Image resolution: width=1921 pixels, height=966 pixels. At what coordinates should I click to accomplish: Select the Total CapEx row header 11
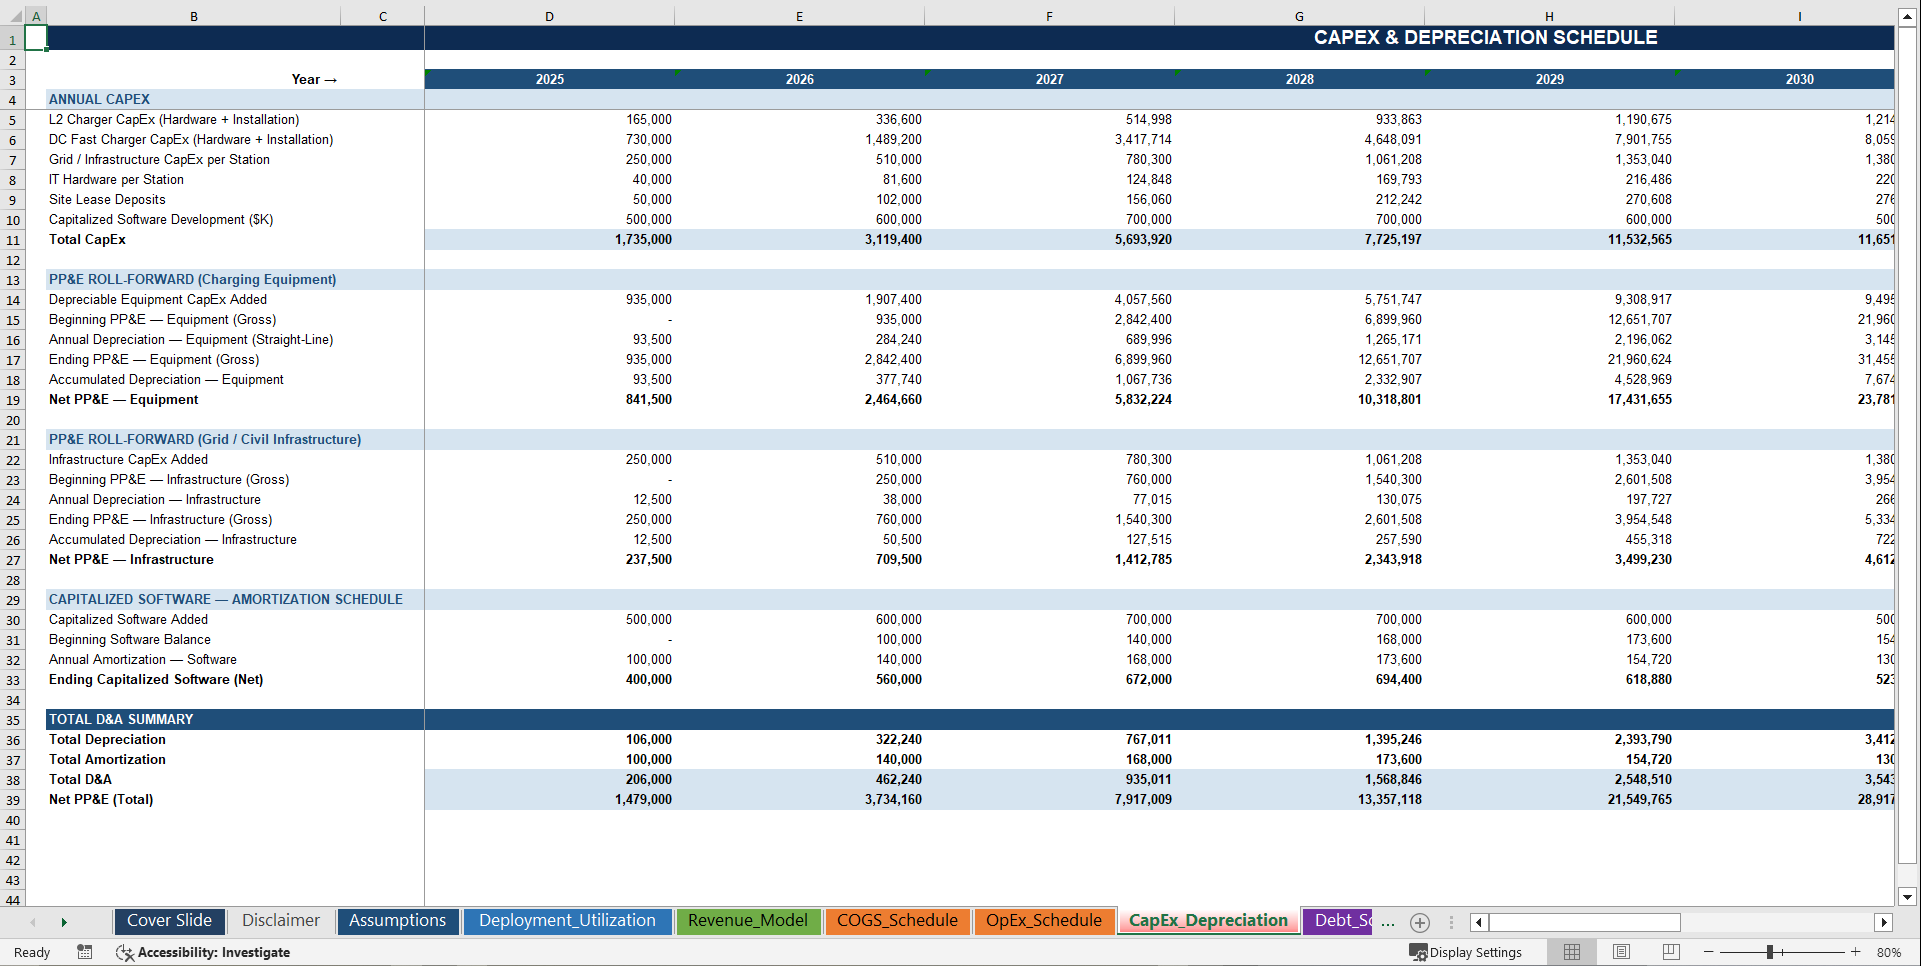(x=13, y=239)
